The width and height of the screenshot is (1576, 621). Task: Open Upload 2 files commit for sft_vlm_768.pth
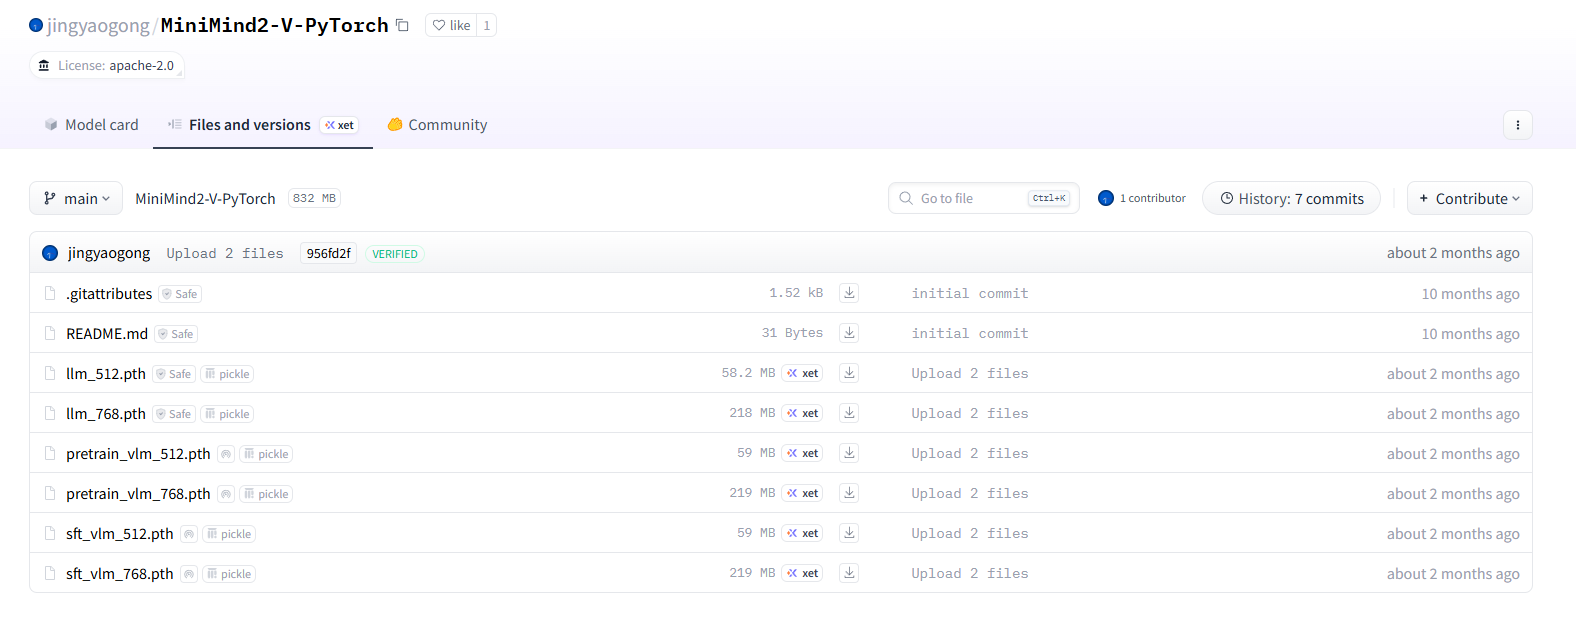tap(970, 573)
